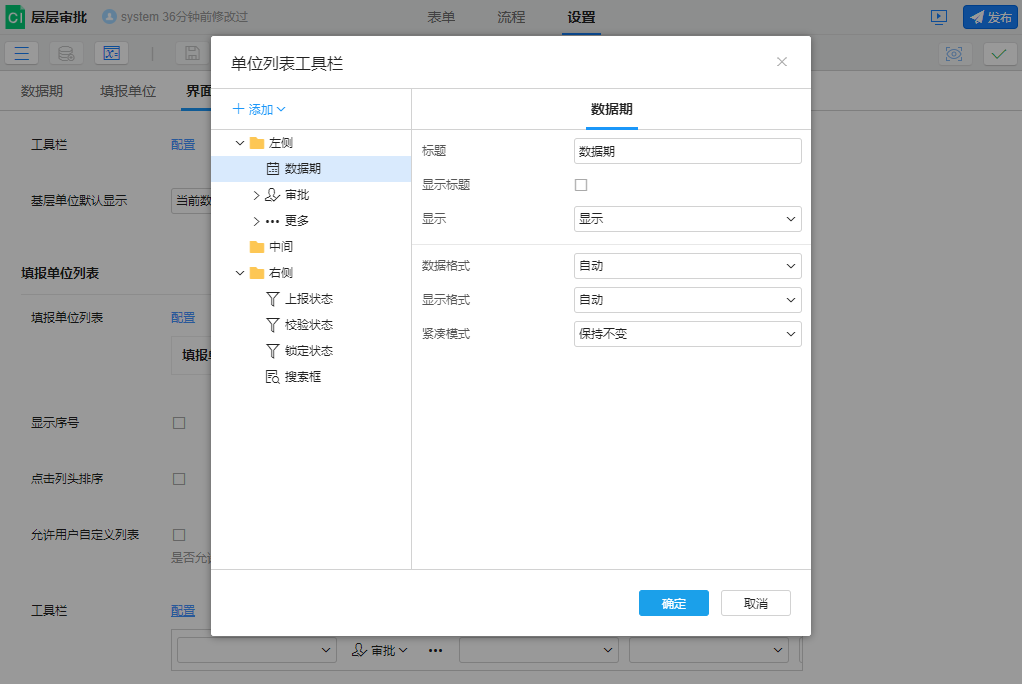Click the 发布 publish button
Image resolution: width=1022 pixels, height=684 pixels.
coord(990,17)
